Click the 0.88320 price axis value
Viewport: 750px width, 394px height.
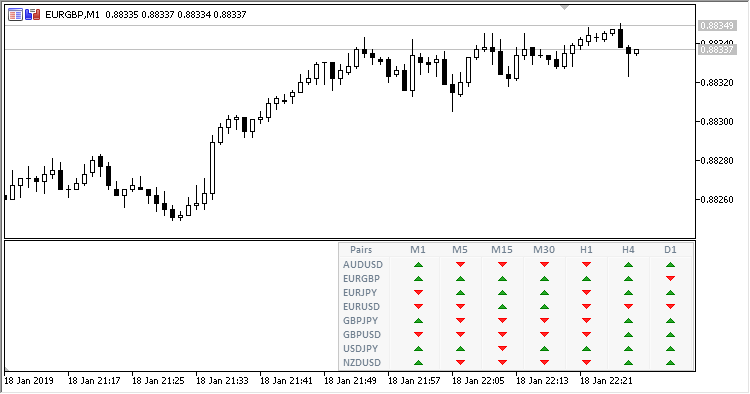tap(717, 82)
